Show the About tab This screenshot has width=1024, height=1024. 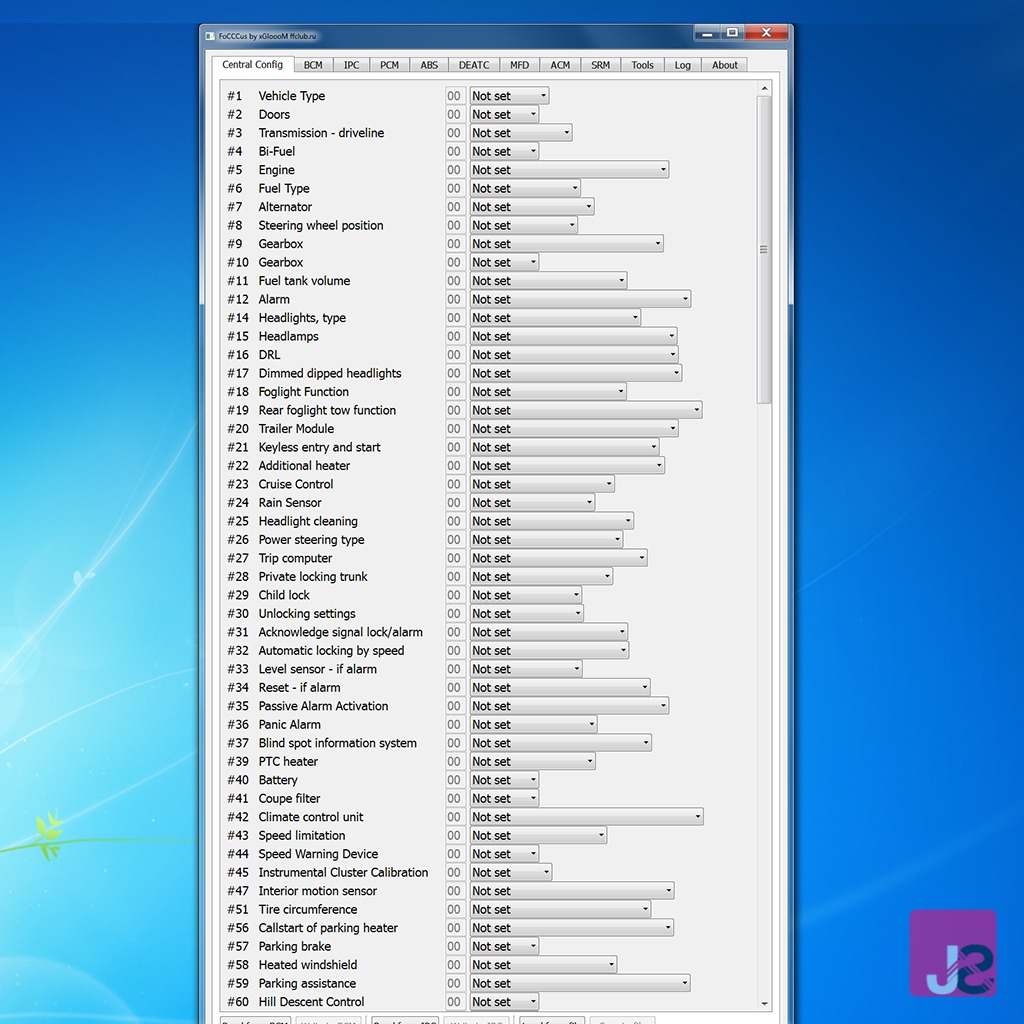[725, 65]
